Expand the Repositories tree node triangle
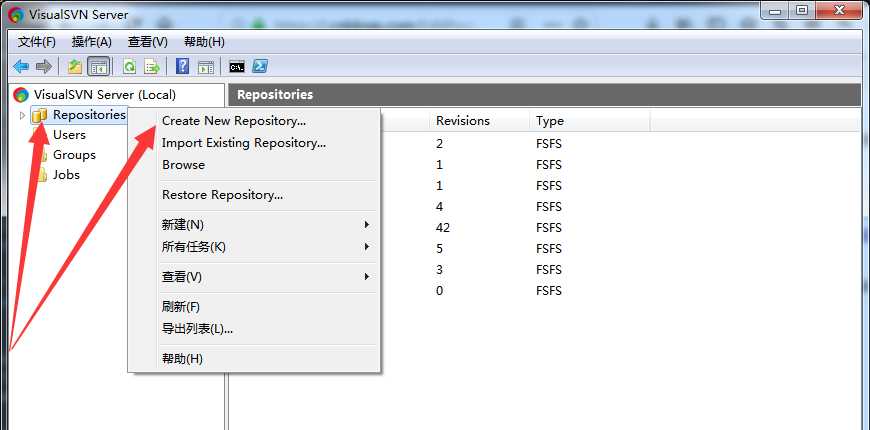This screenshot has width=870, height=430. [22, 115]
